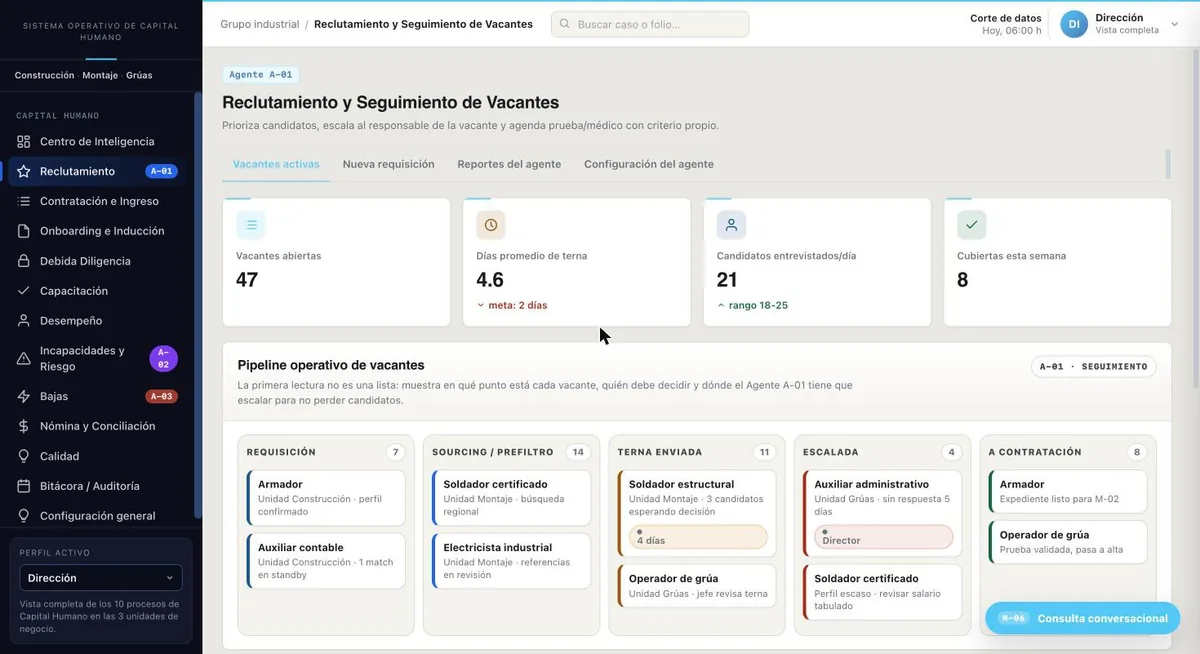The width and height of the screenshot is (1200, 654).
Task: Click the Corte de datos timestamp
Action: pyautogui.click(x=1005, y=24)
